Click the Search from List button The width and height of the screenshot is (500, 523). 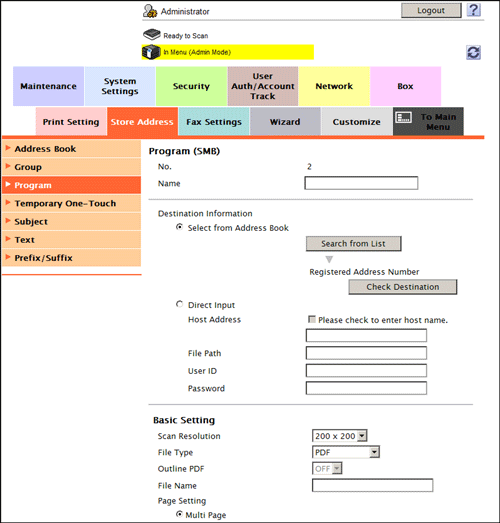point(354,243)
